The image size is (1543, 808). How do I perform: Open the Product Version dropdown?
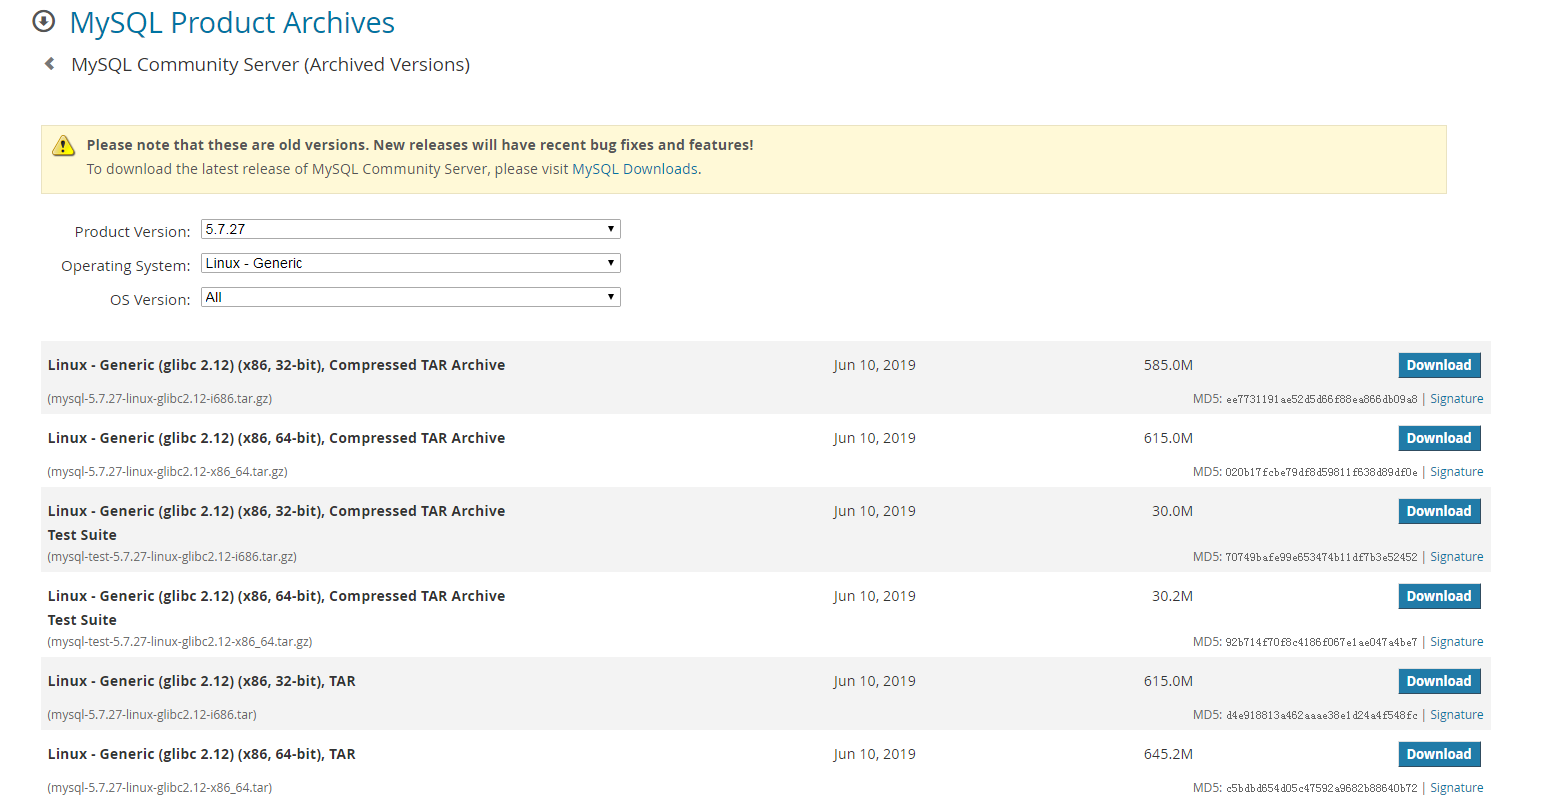point(410,229)
